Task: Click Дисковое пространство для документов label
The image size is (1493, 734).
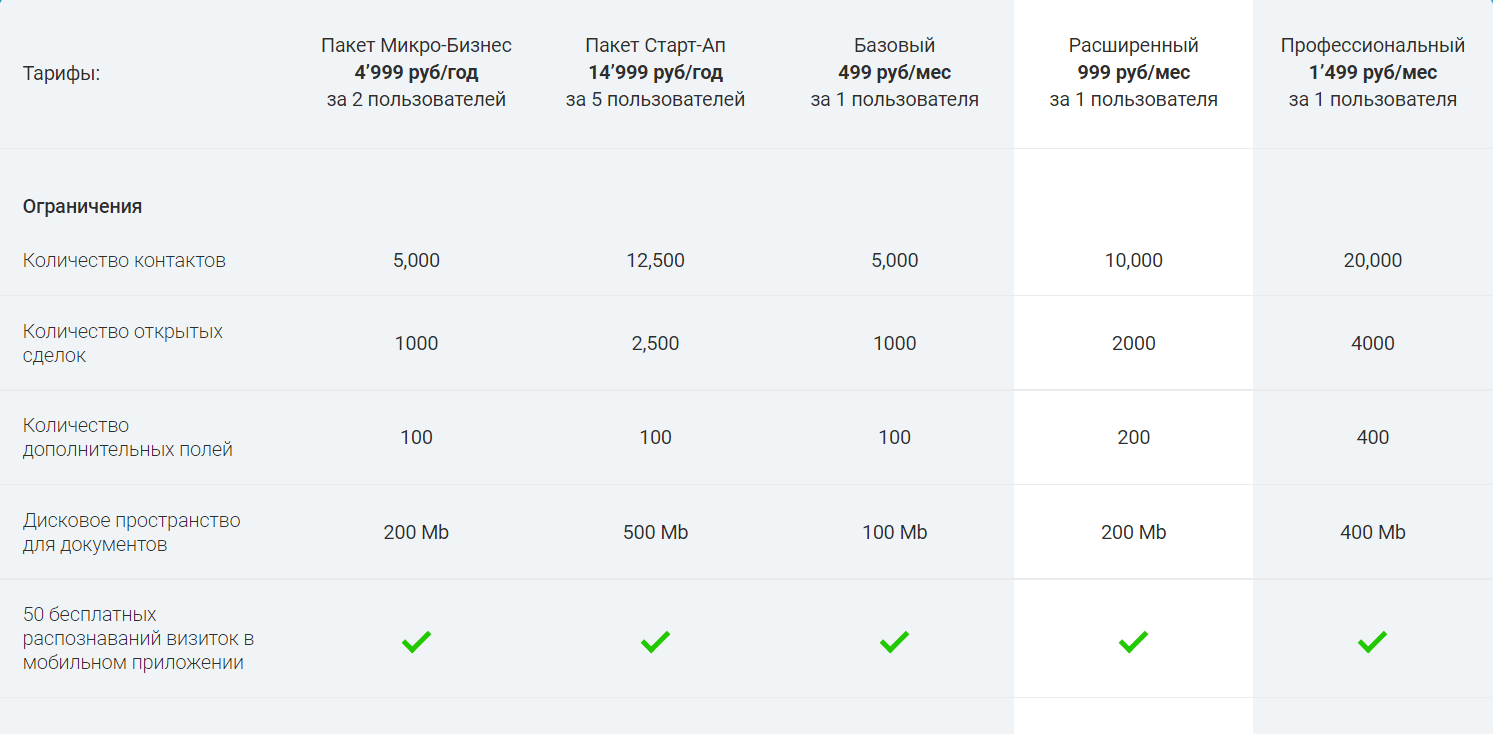Action: [131, 532]
